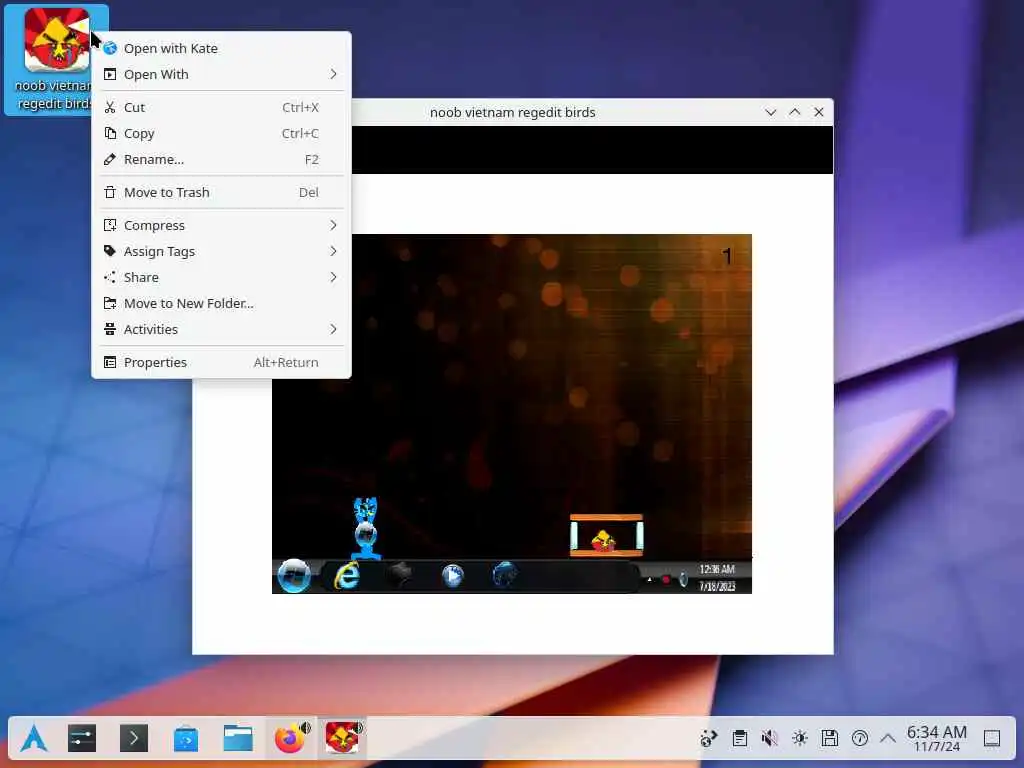
Task: Switch to Firefox in the taskbar
Action: (x=288, y=739)
